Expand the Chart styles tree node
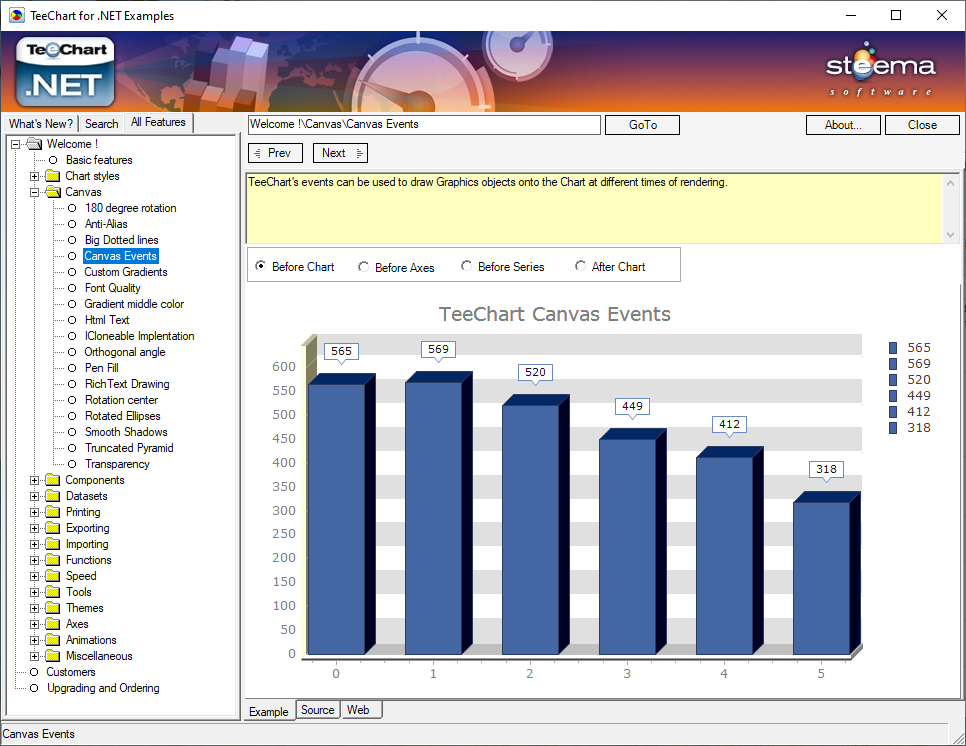The width and height of the screenshot is (966, 746). tap(34, 176)
